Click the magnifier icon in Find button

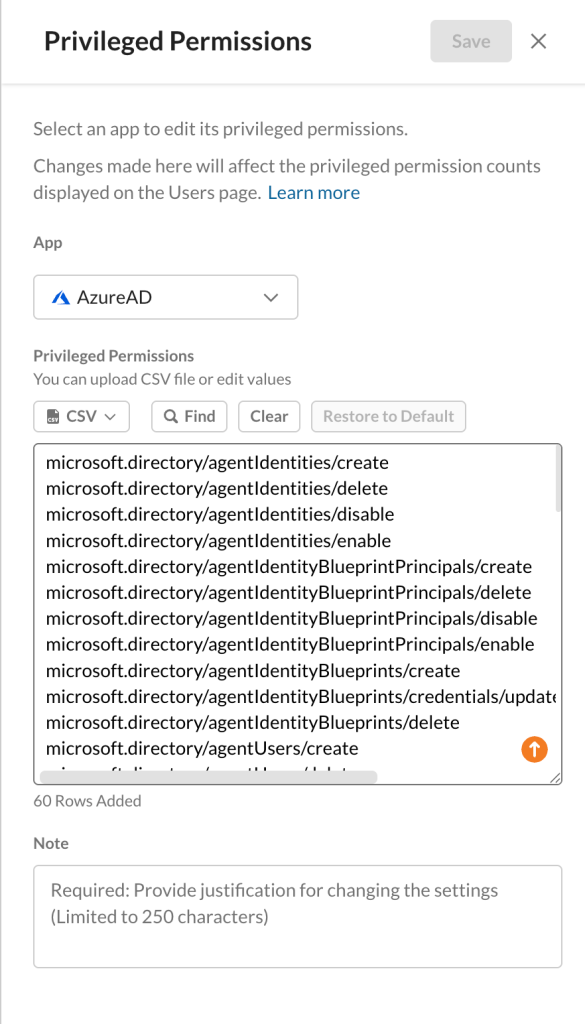coord(171,417)
